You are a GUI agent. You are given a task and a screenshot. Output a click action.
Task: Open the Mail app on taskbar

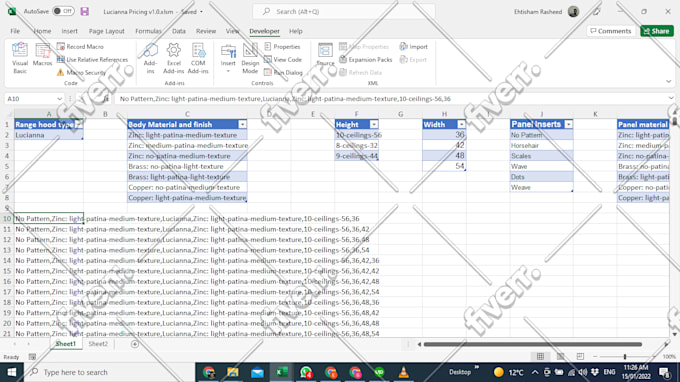pos(257,372)
